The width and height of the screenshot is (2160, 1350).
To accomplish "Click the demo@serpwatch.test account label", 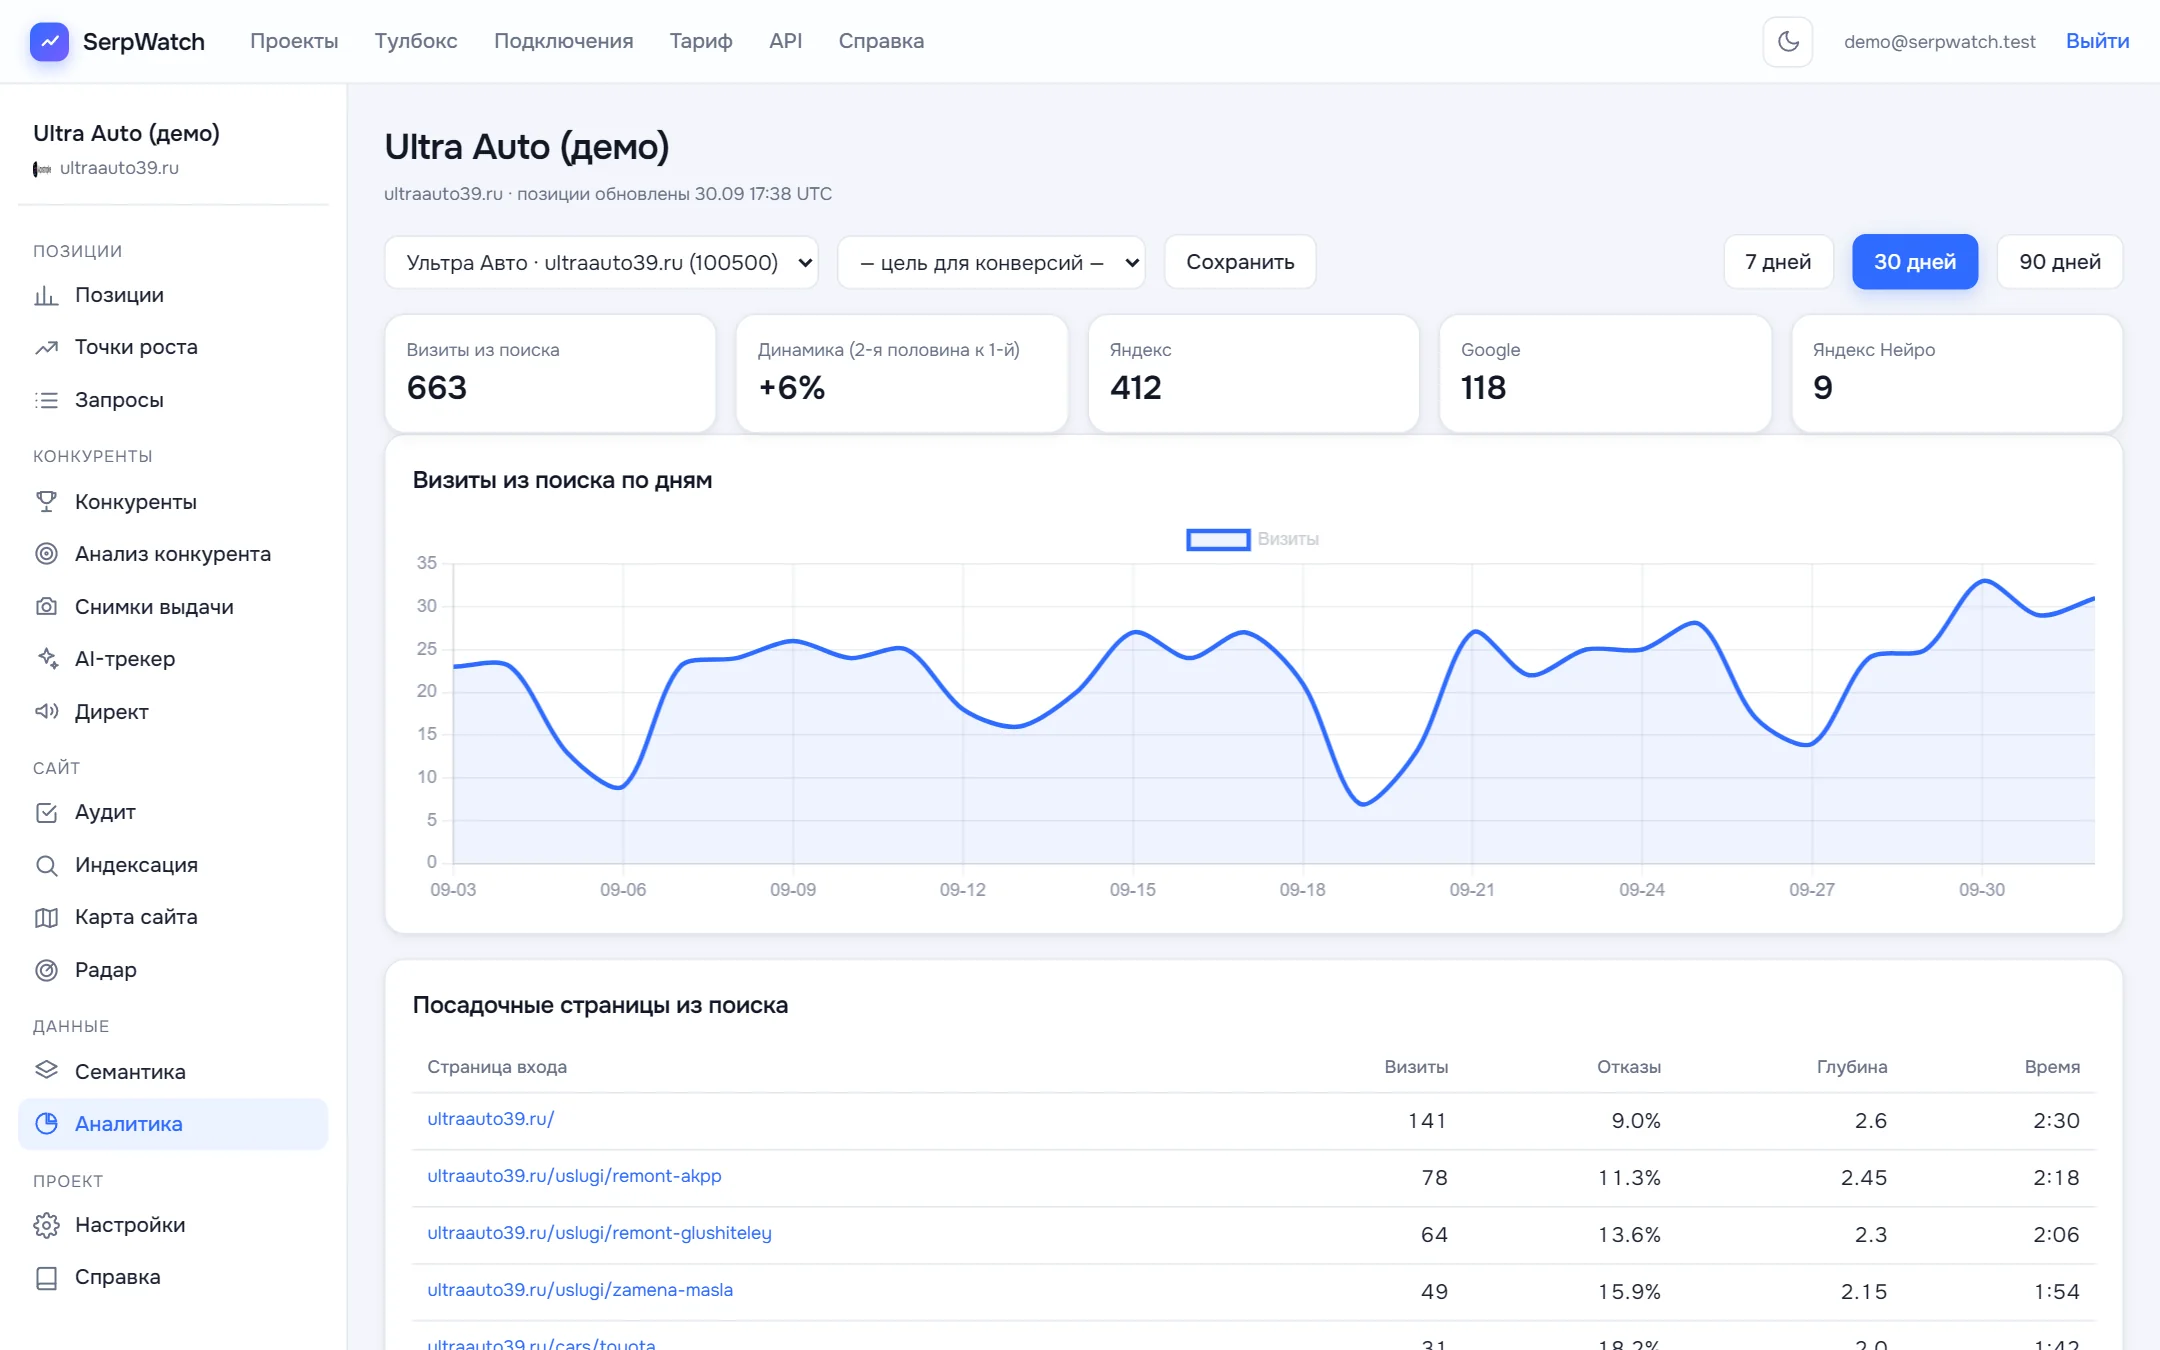I will tap(1940, 42).
